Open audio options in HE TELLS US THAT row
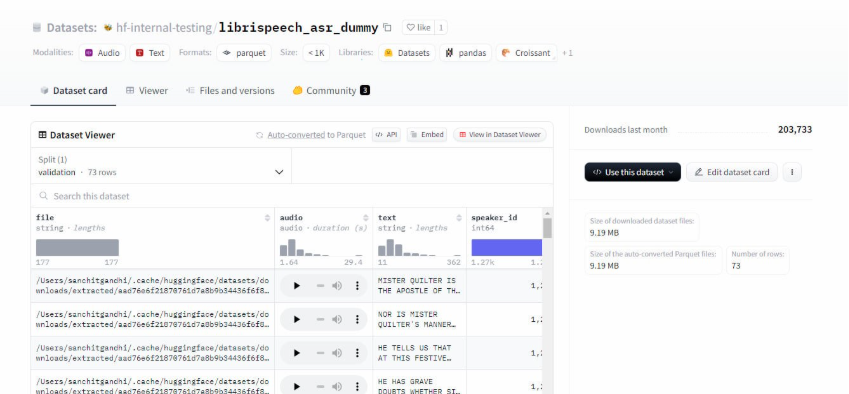 (357, 353)
